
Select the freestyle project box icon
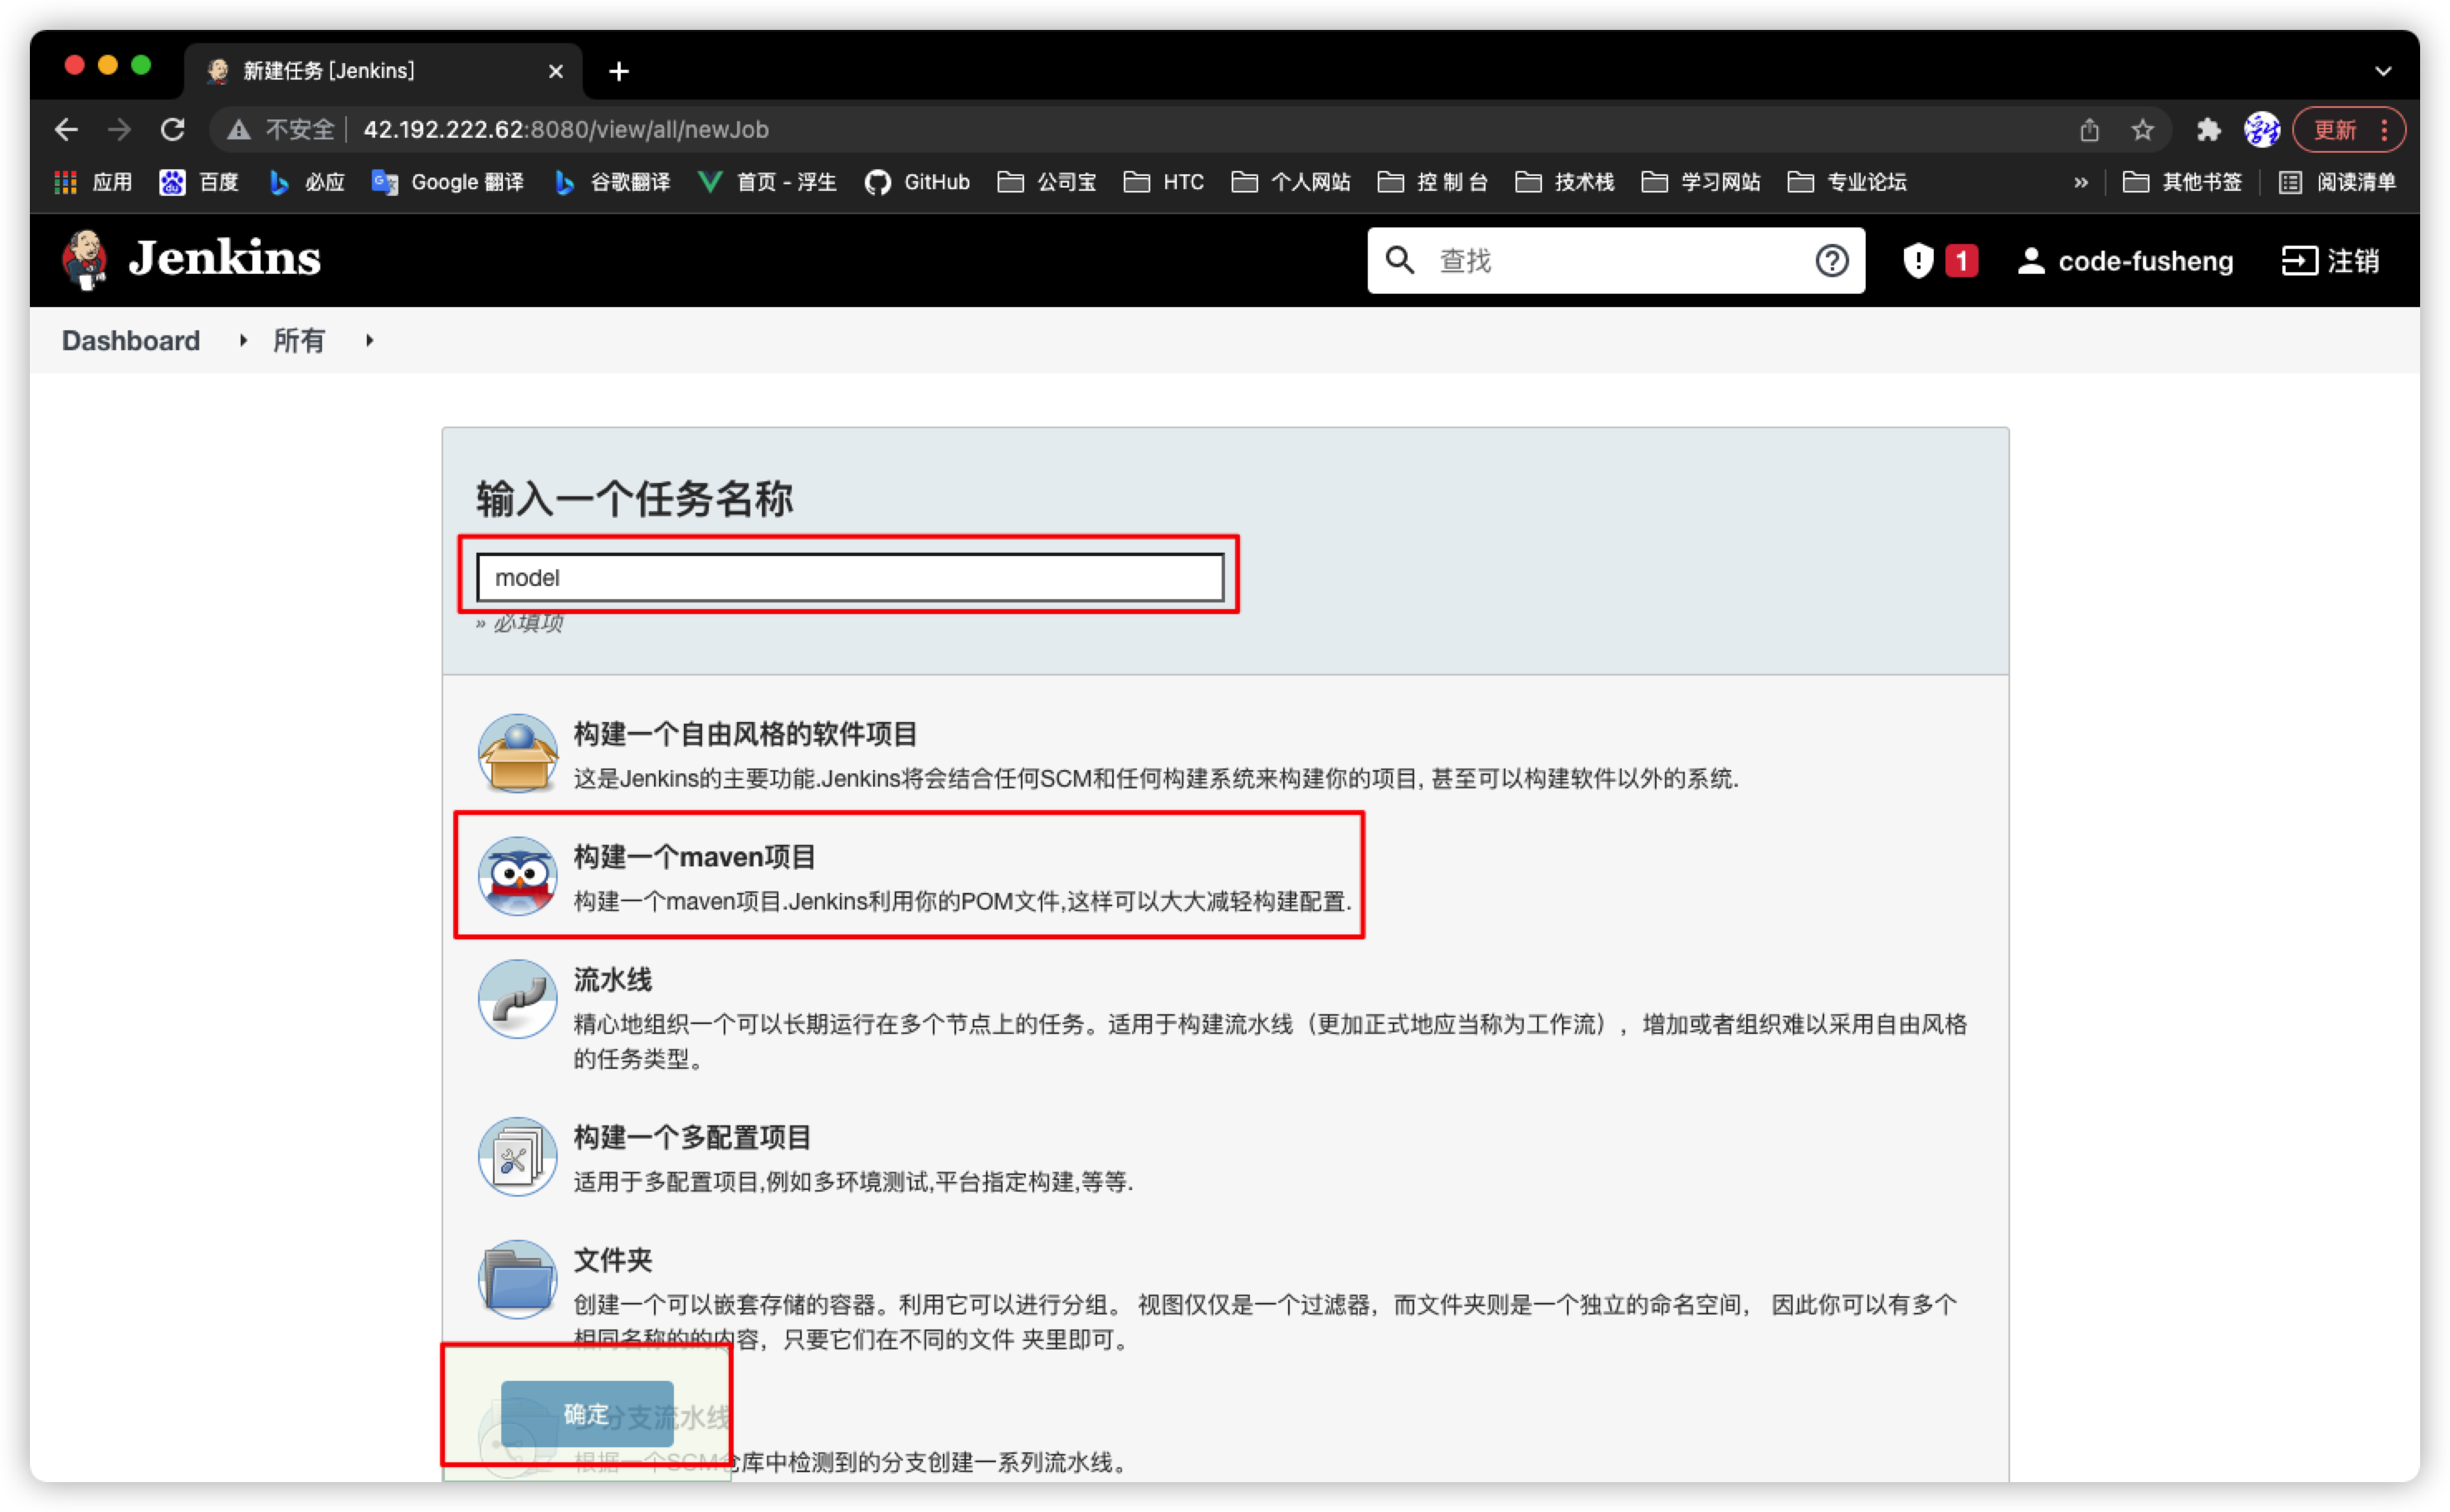[517, 753]
